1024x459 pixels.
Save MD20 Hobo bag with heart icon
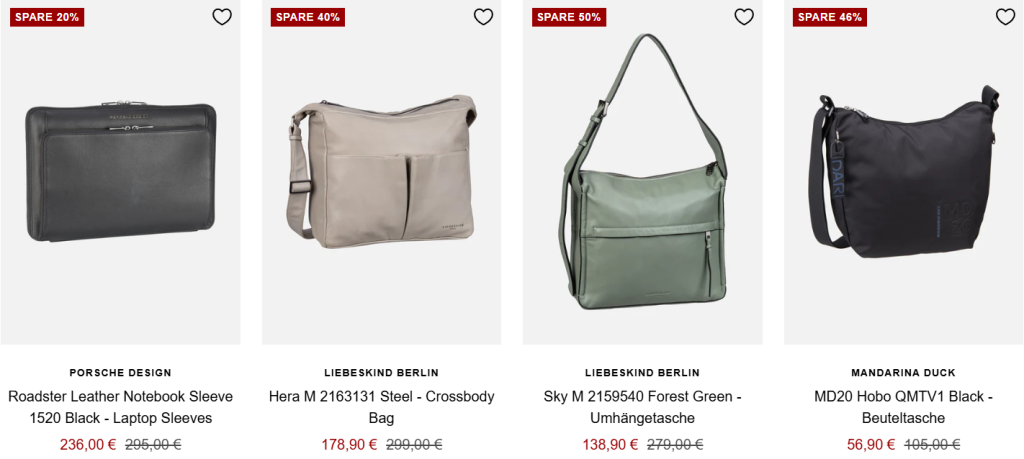pyautogui.click(x=1005, y=17)
